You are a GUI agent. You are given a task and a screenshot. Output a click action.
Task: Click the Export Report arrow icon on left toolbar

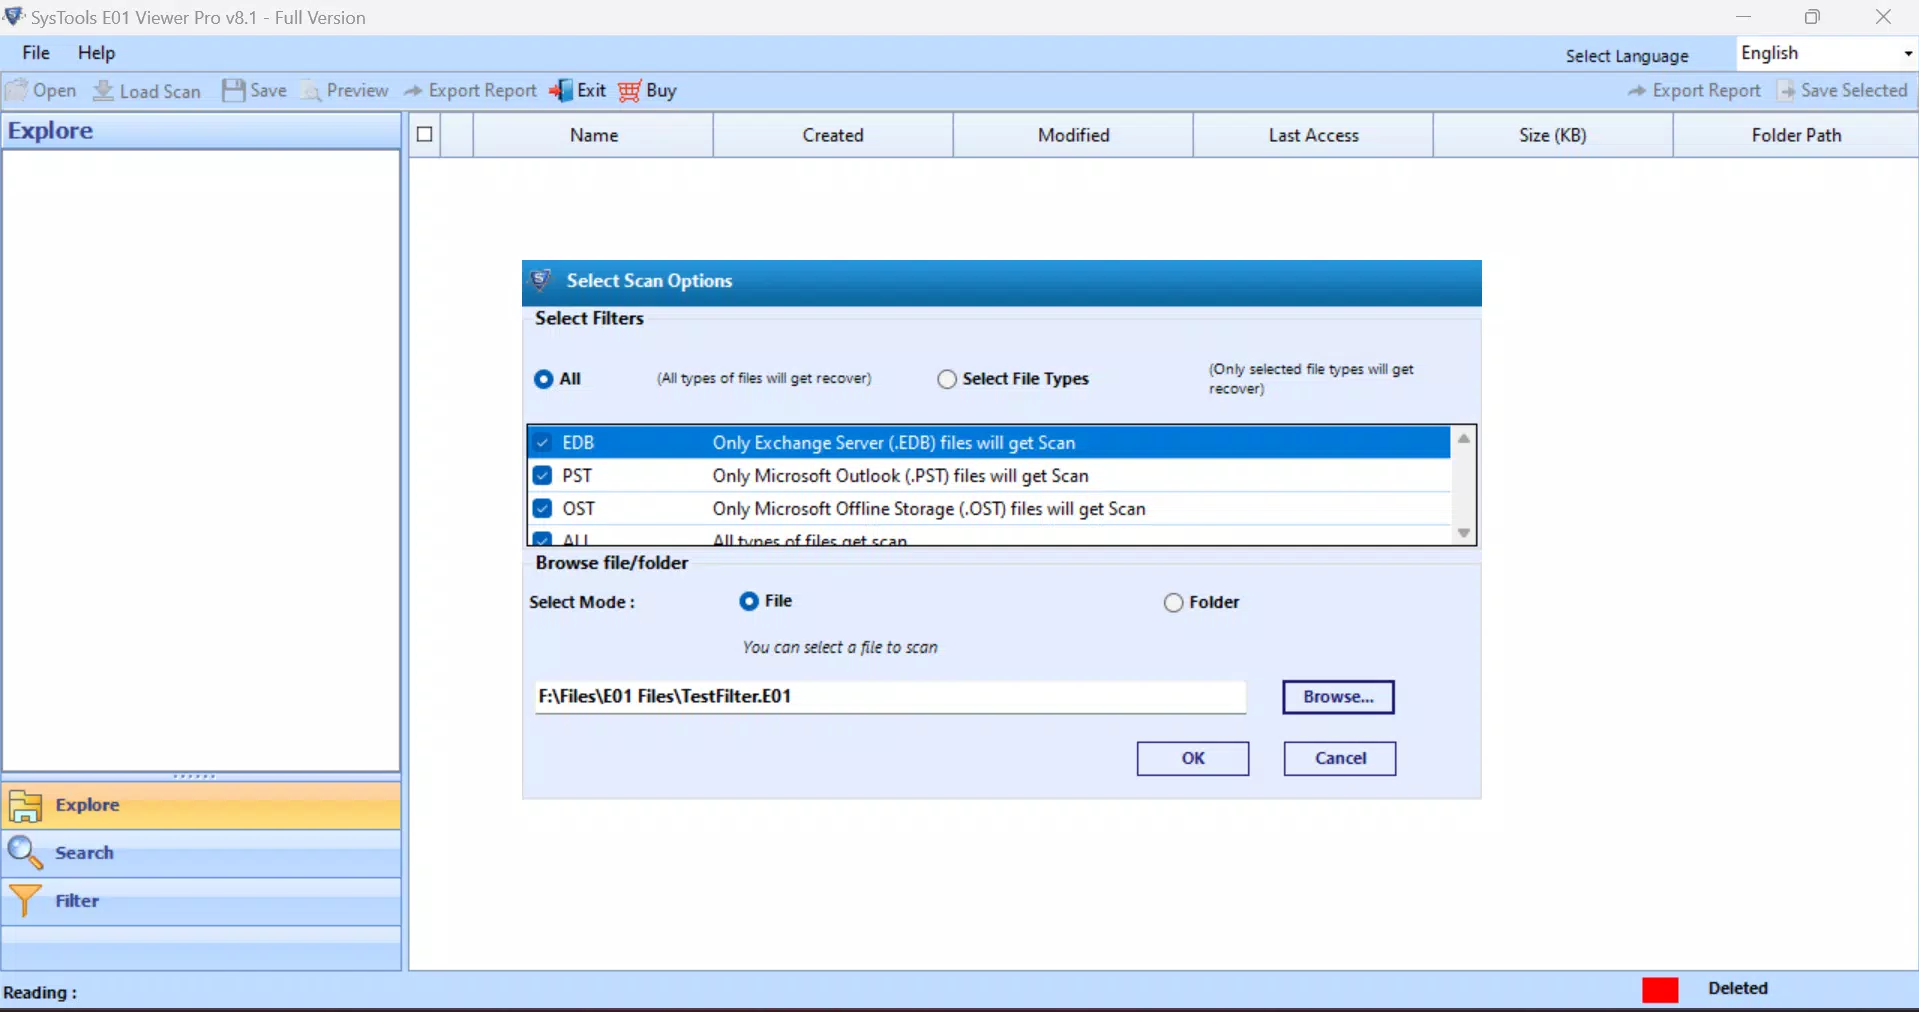pos(412,91)
